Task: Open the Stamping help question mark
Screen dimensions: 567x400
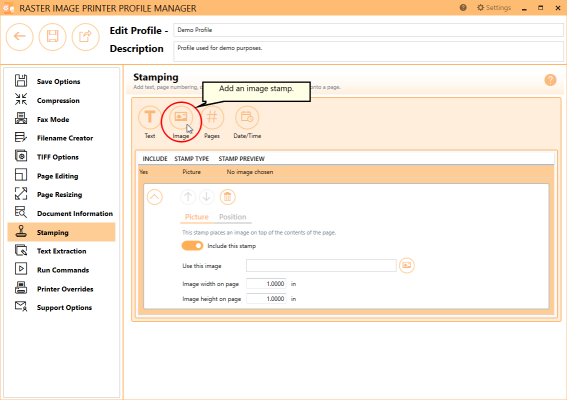Action: tap(550, 80)
